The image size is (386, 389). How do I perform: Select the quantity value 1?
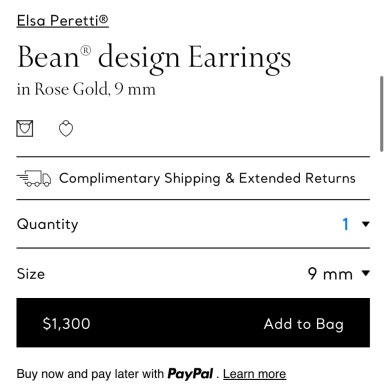pos(346,224)
